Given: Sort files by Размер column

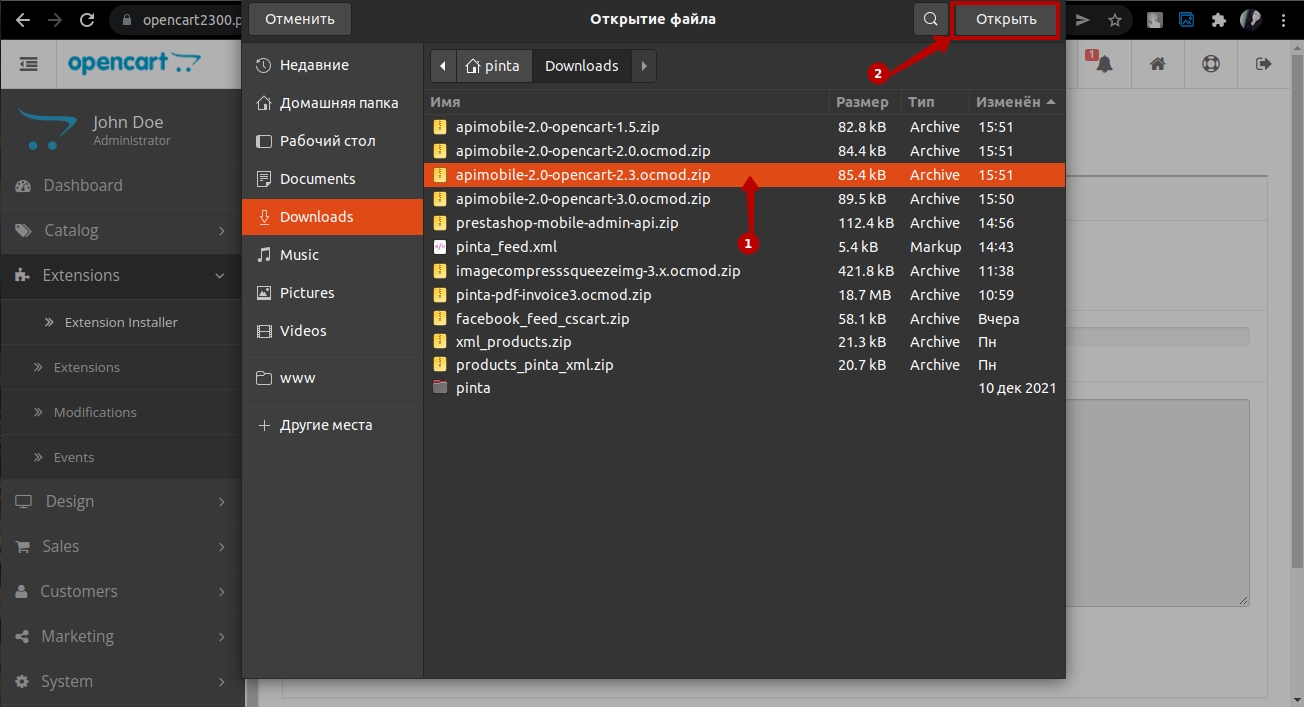Looking at the screenshot, I should pos(865,102).
